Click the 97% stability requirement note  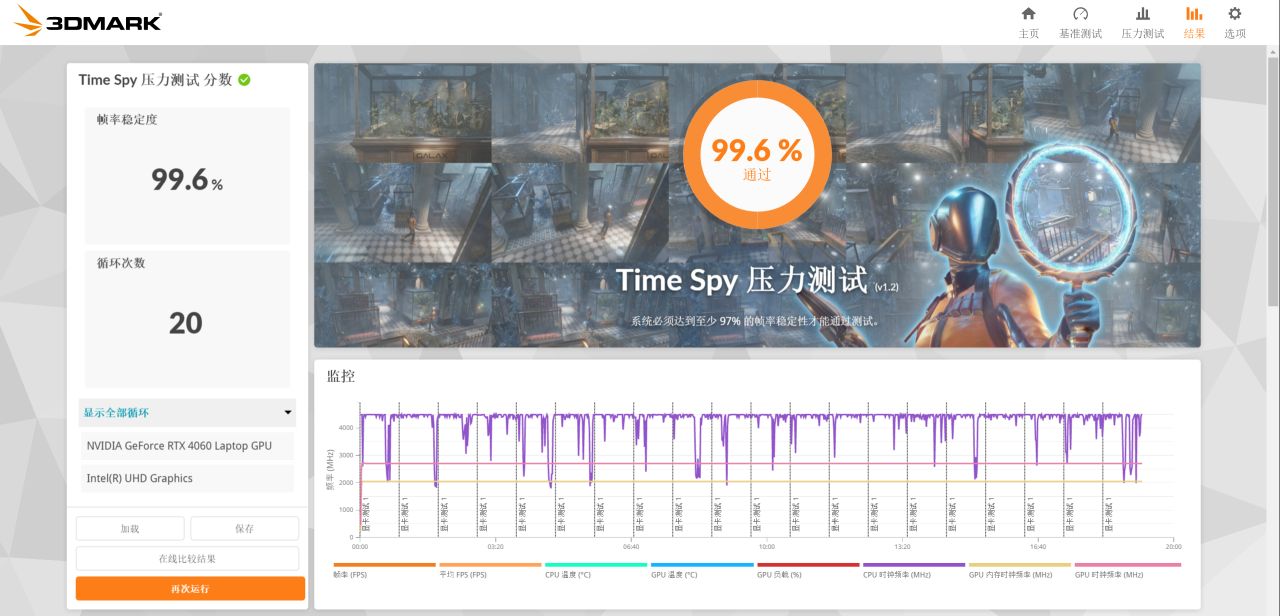tap(757, 322)
